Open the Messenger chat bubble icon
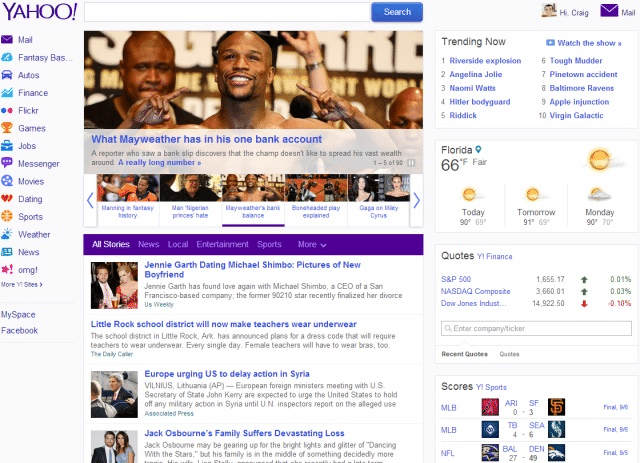The image size is (640, 463). pyautogui.click(x=7, y=163)
